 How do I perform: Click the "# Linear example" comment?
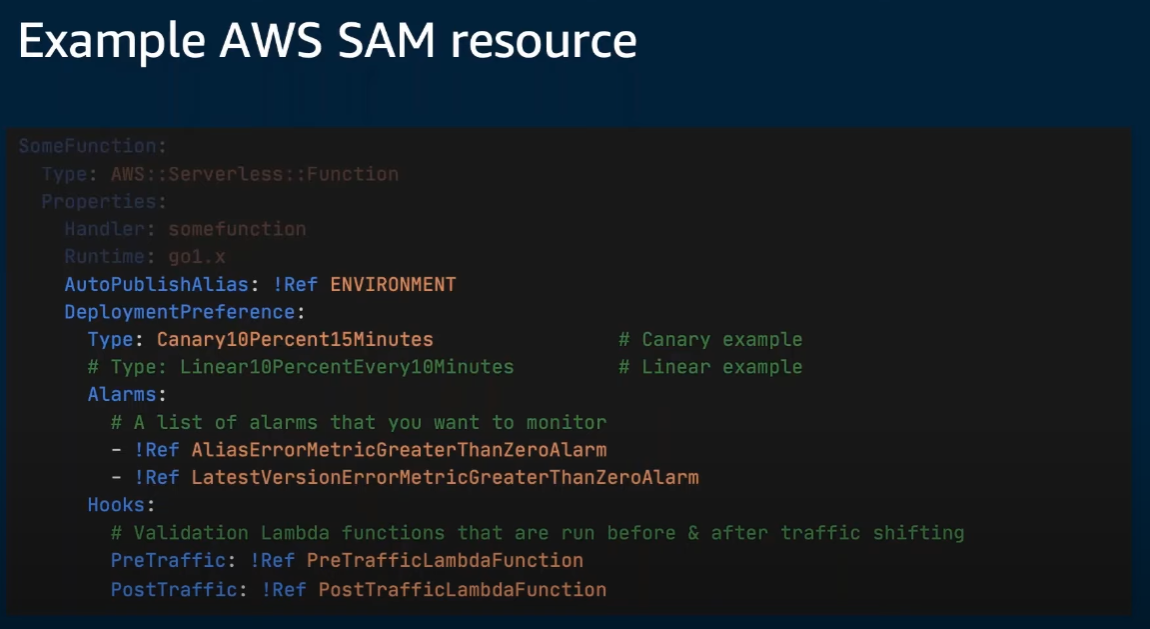(x=711, y=367)
